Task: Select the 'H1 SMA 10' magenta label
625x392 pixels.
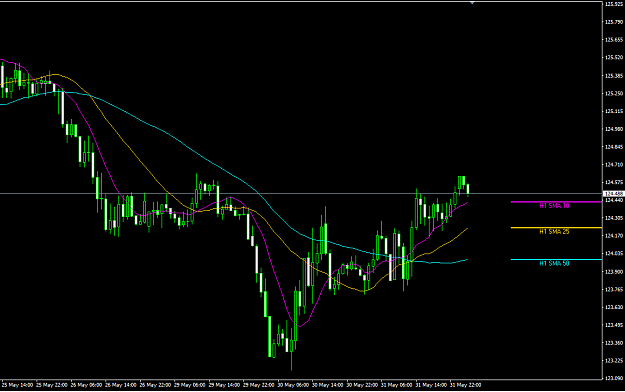Action: point(554,206)
